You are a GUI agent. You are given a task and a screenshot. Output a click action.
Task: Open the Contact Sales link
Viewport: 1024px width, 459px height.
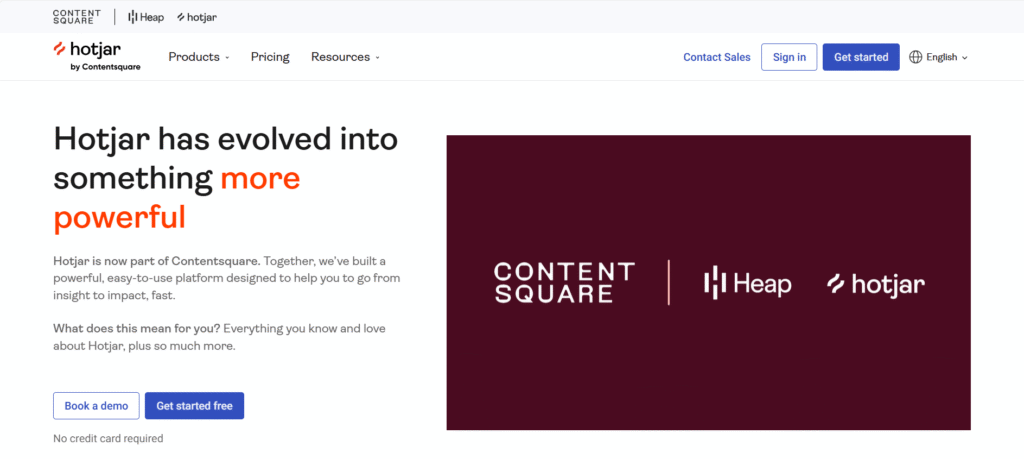pos(716,57)
